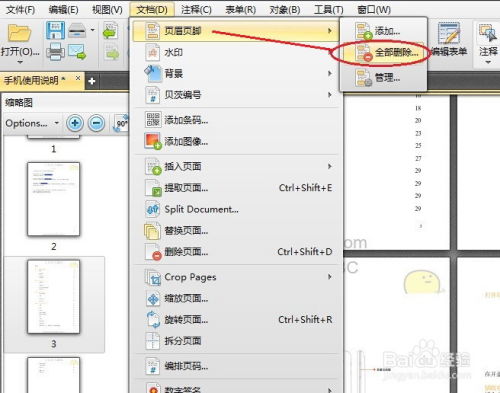
Task: Expand the 注释 dropdown arrow
Action: coord(488,62)
